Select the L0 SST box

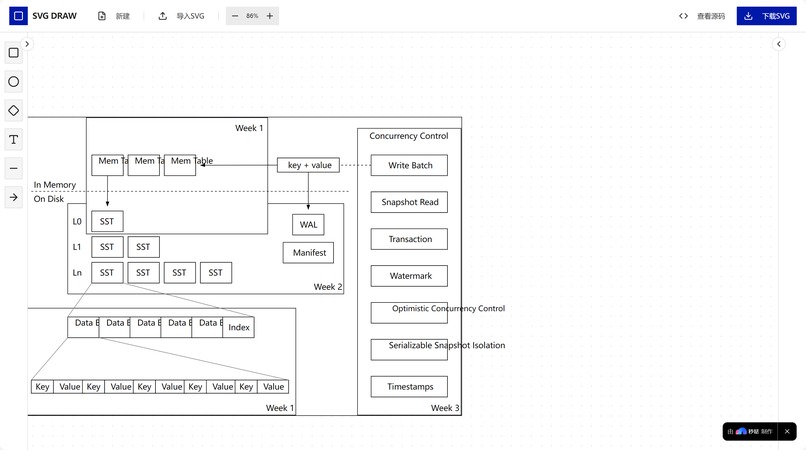107,222
